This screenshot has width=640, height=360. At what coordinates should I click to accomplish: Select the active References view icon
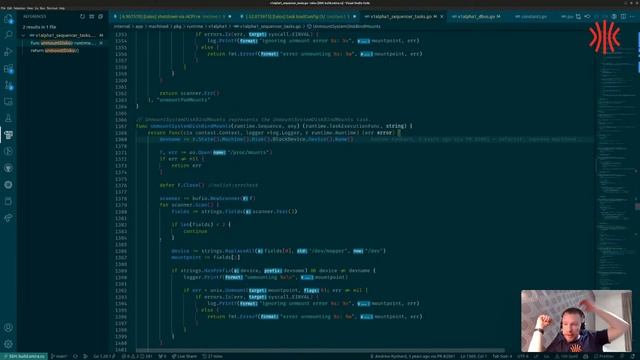(x=8, y=135)
